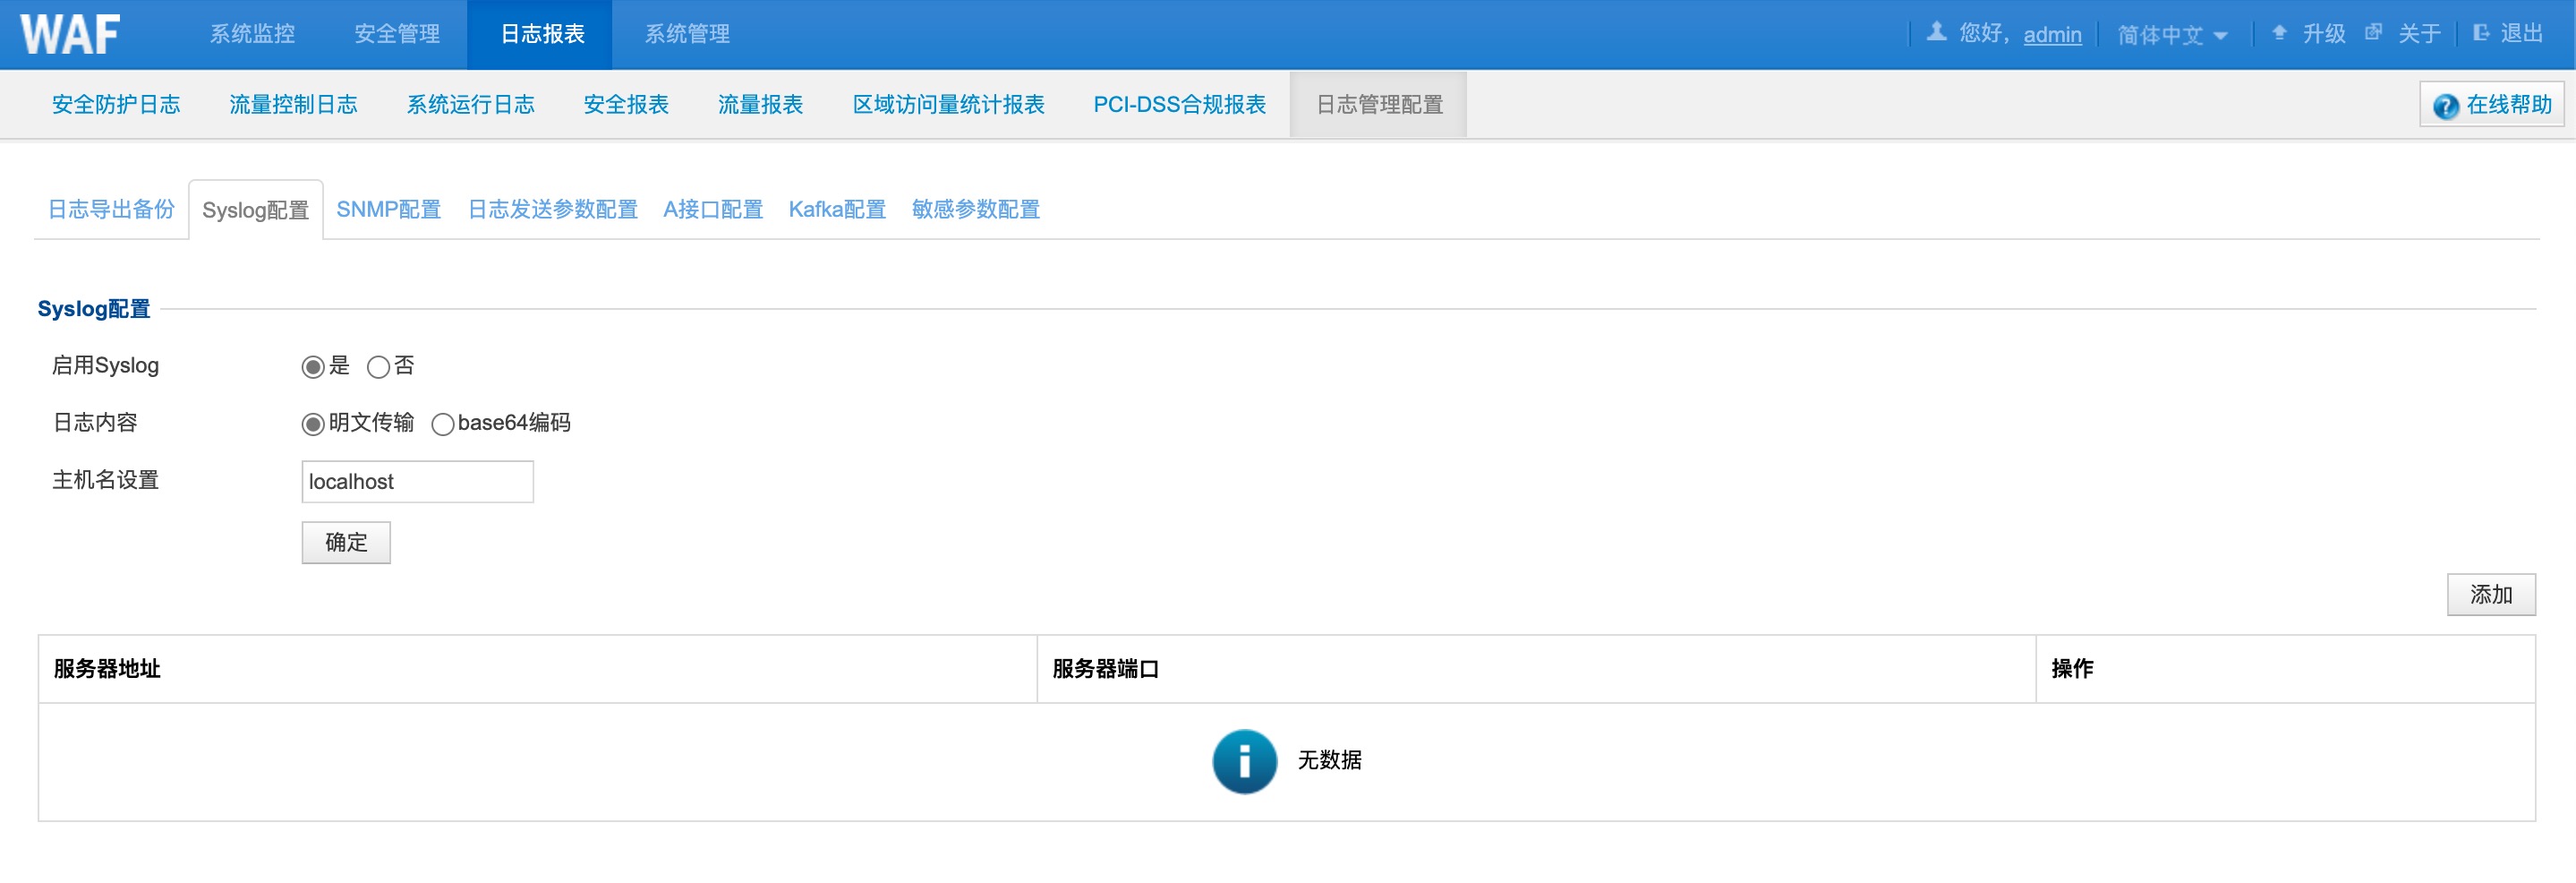This screenshot has width=2576, height=883.
Task: Switch to the SNMP配置 tab
Action: coord(388,209)
